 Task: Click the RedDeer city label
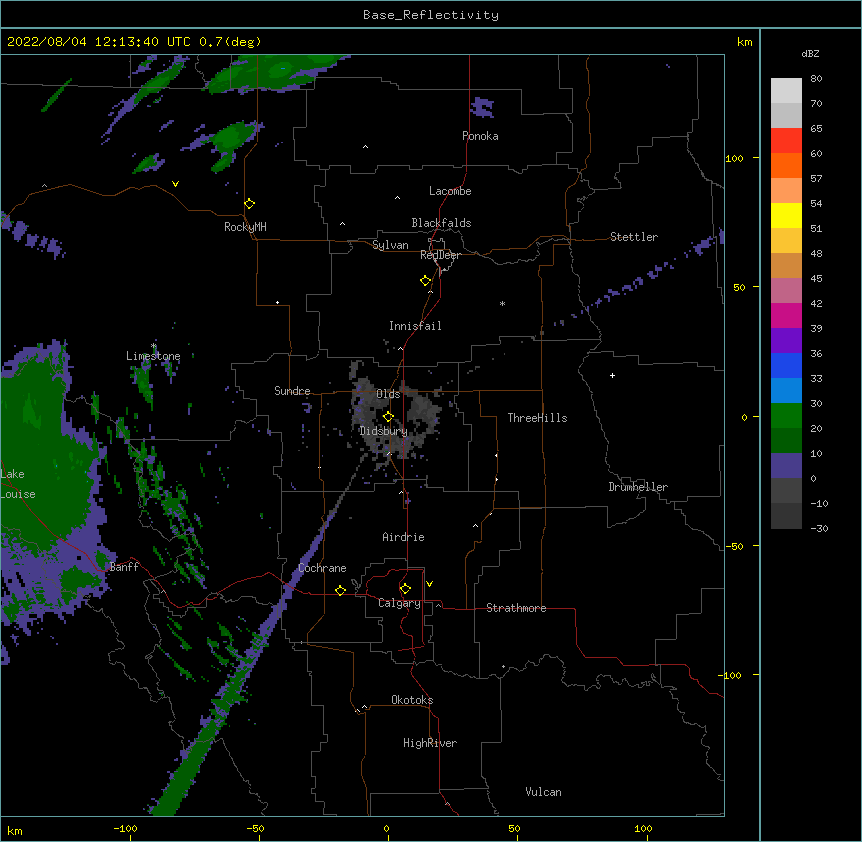tap(440, 255)
